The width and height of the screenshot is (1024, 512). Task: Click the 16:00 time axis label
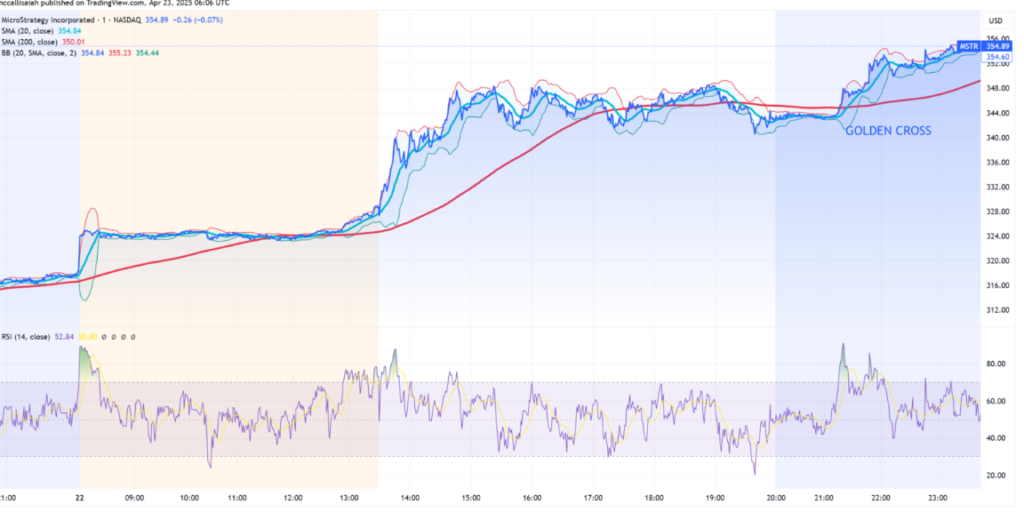(x=532, y=498)
